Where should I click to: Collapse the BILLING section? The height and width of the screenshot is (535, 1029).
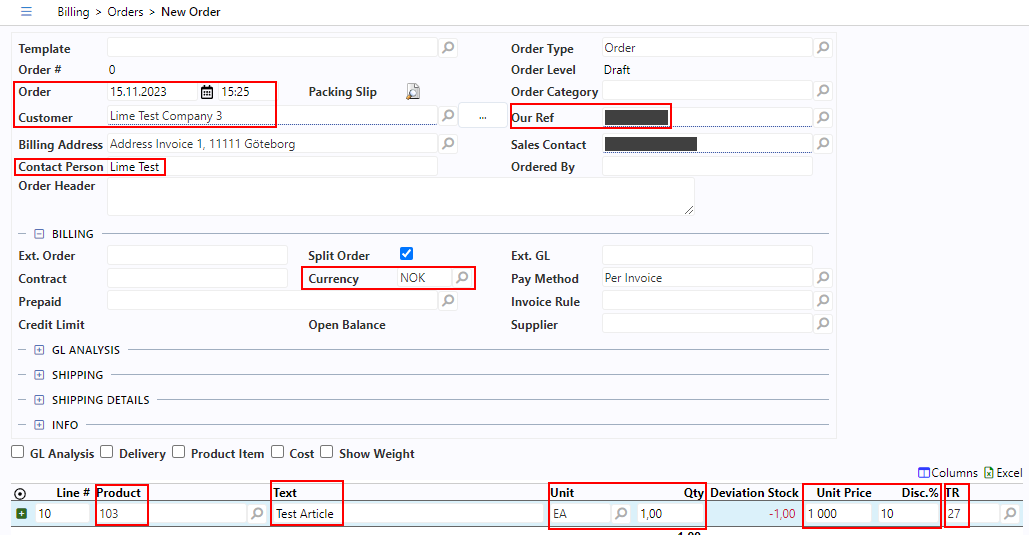coord(40,234)
